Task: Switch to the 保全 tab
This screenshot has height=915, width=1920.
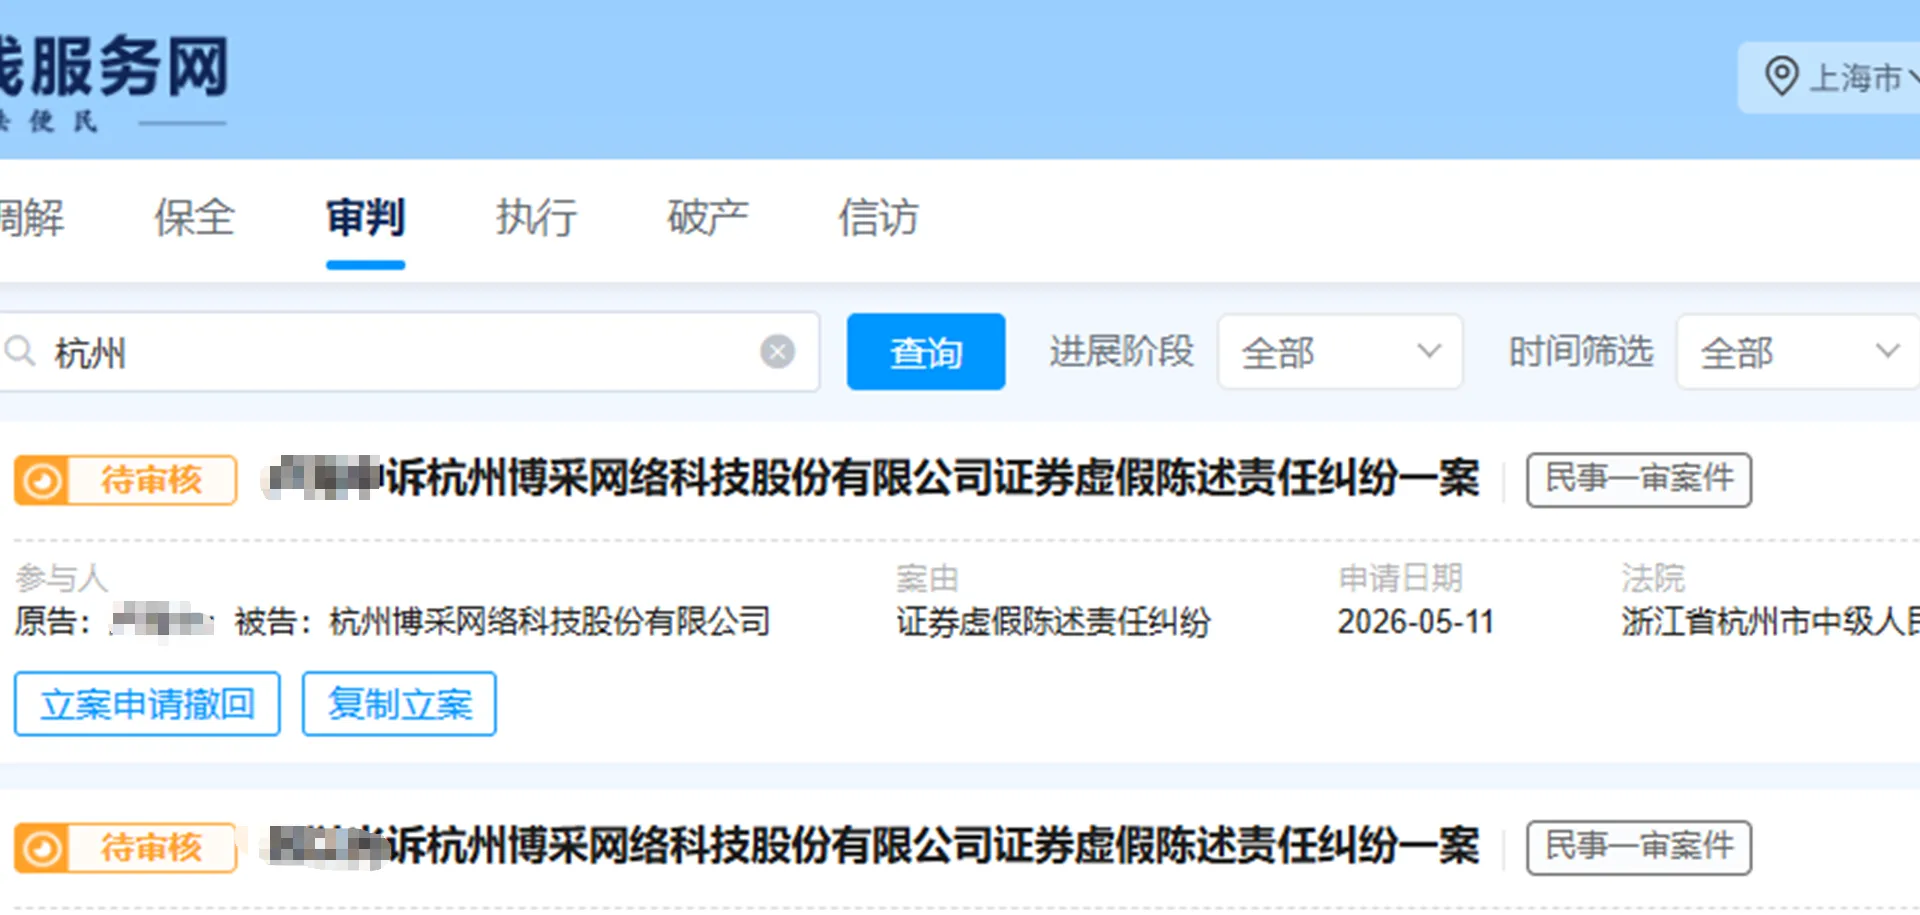Action: (x=194, y=218)
